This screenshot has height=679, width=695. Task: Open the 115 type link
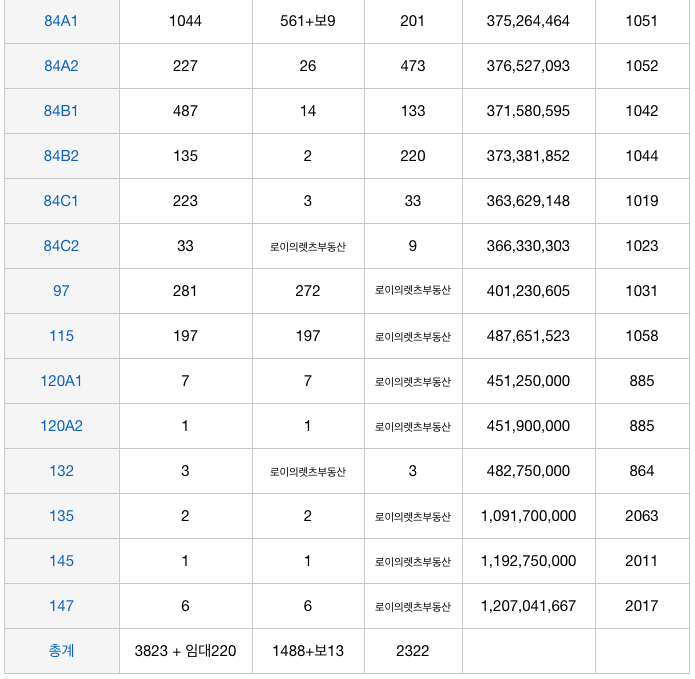pyautogui.click(x=61, y=336)
